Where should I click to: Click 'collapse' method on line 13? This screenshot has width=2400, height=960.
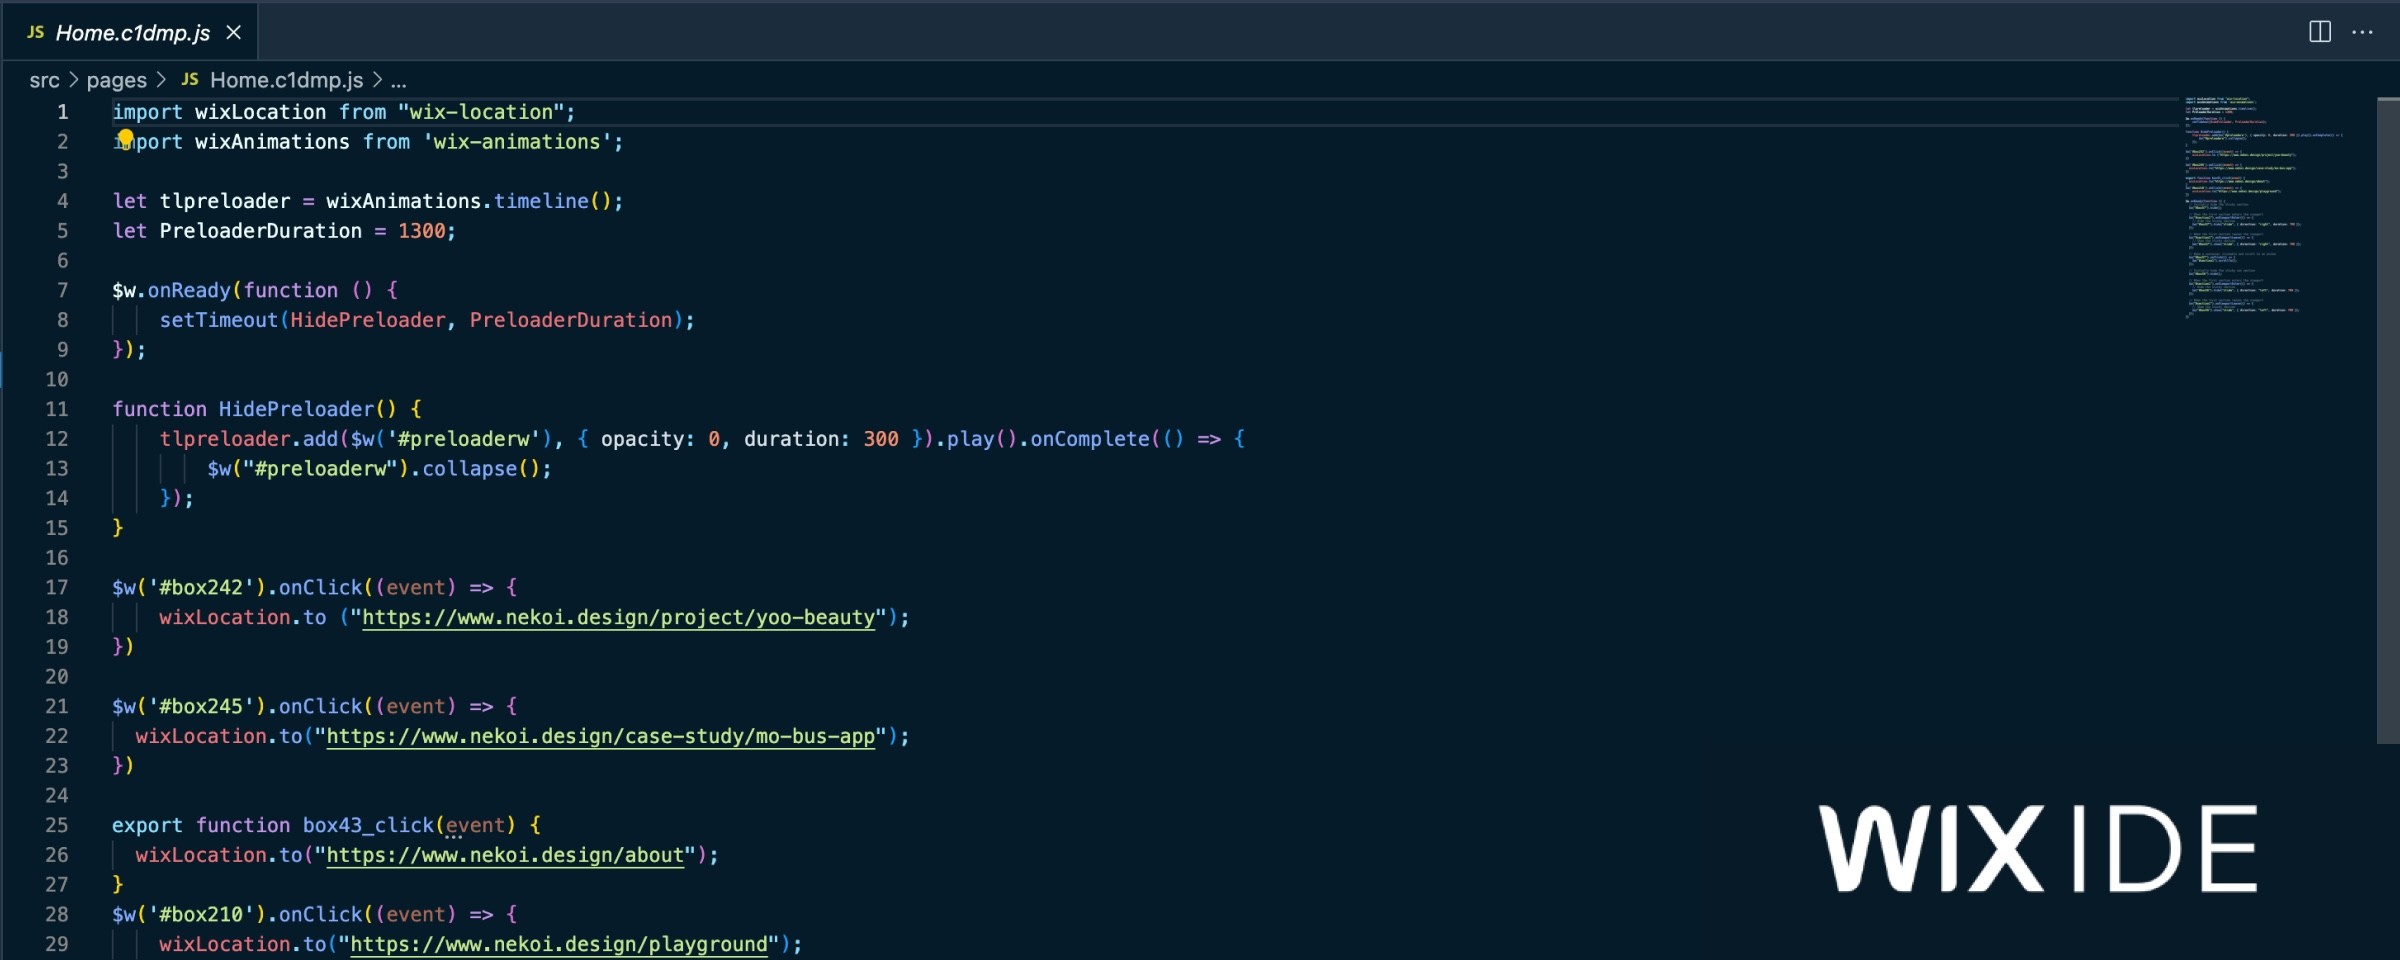[x=469, y=468]
